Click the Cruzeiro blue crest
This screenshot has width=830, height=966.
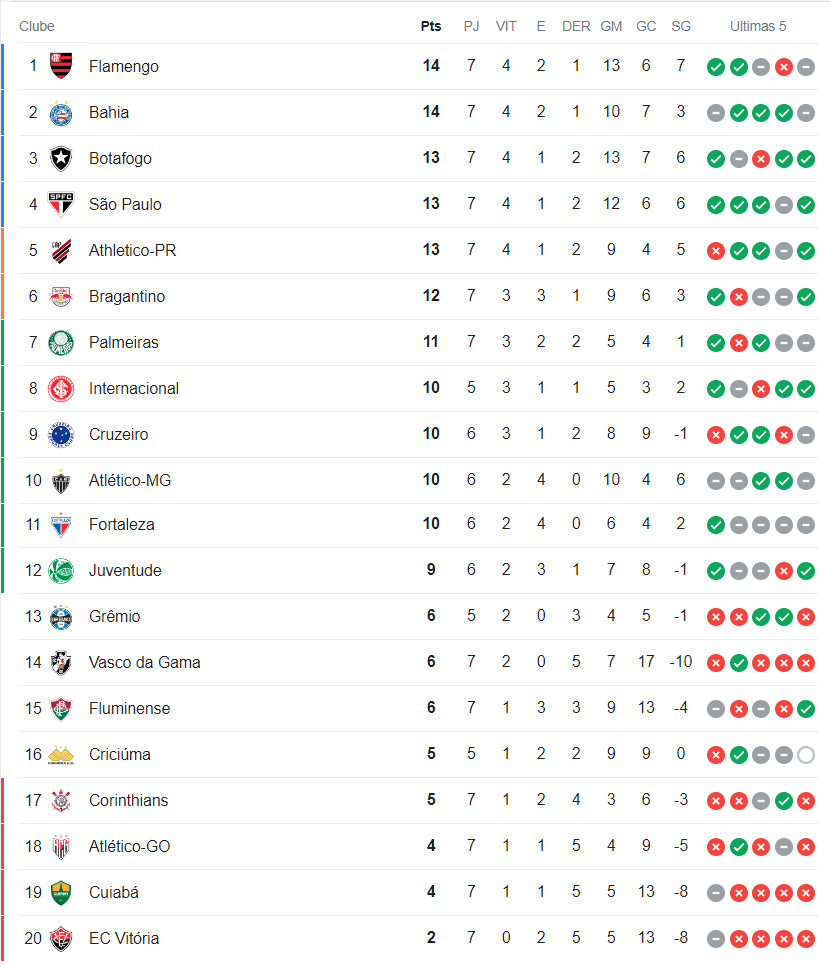click(x=61, y=434)
